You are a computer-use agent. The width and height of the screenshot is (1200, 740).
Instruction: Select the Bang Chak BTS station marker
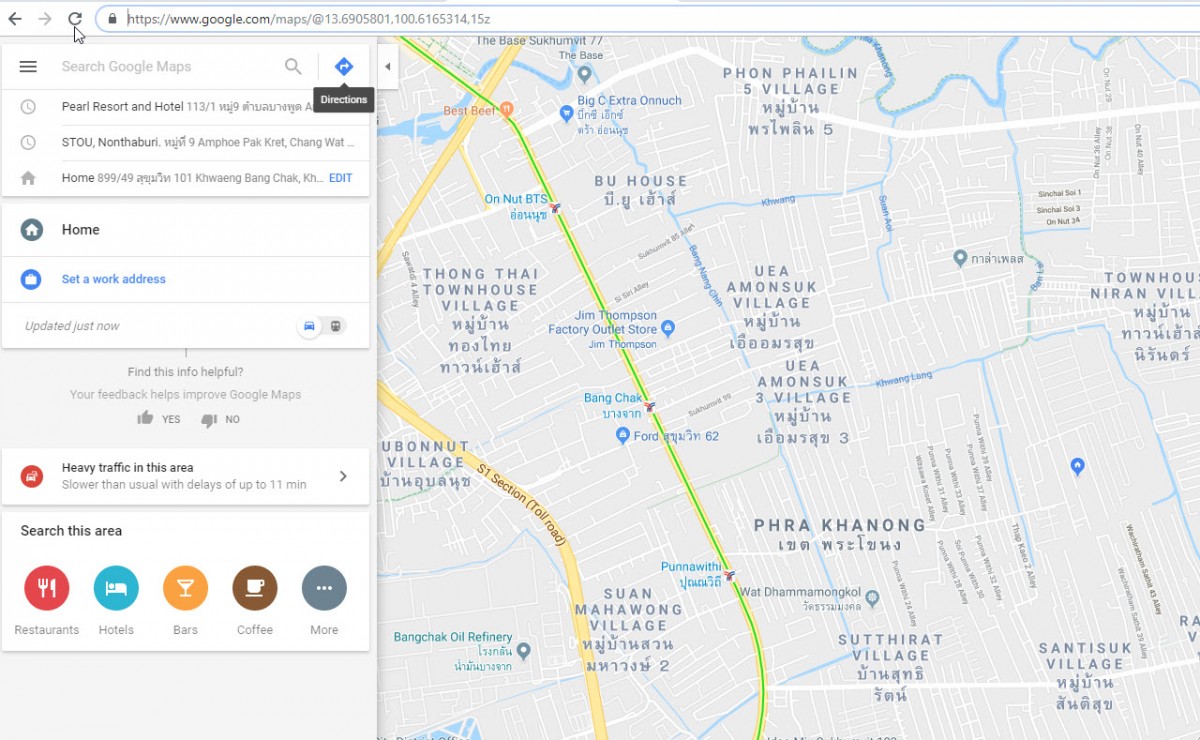650,407
